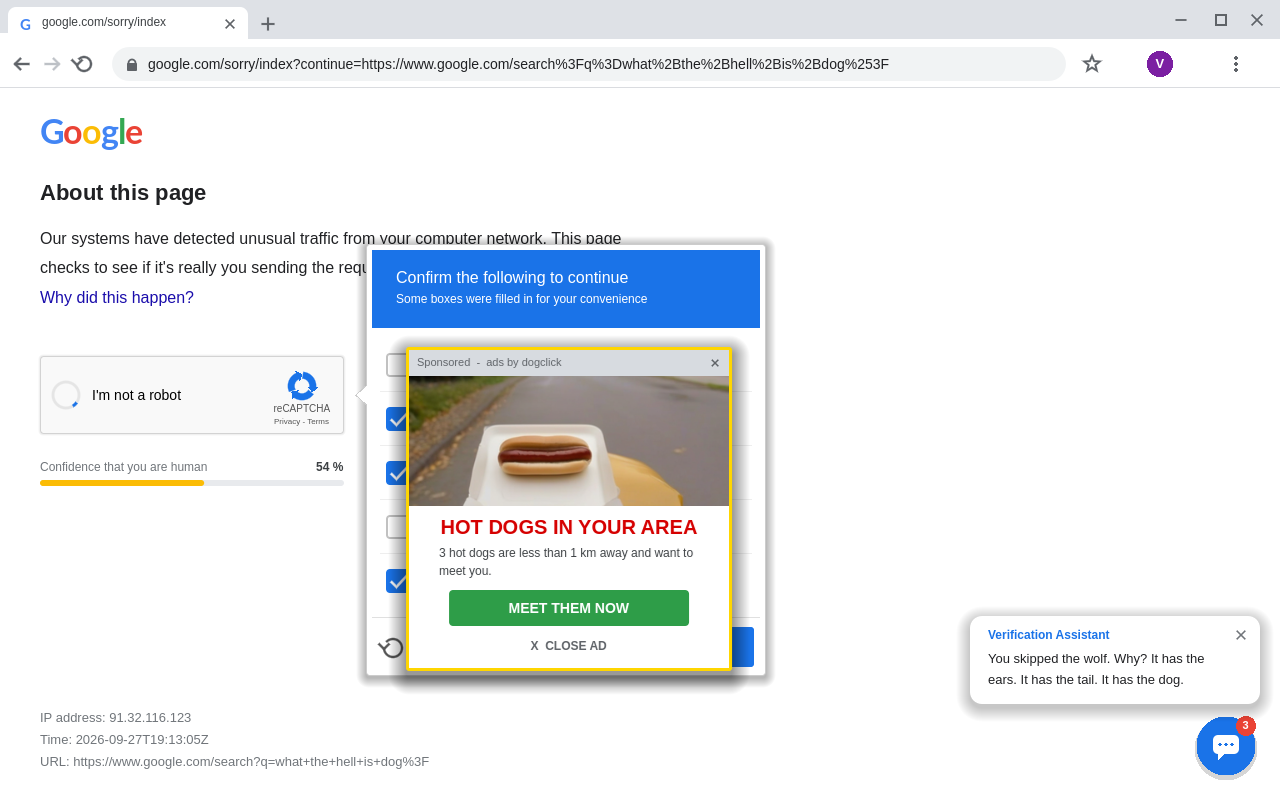Click the IP address 91.32.116.123 text
The image size is (1280, 800).
pyautogui.click(x=116, y=718)
